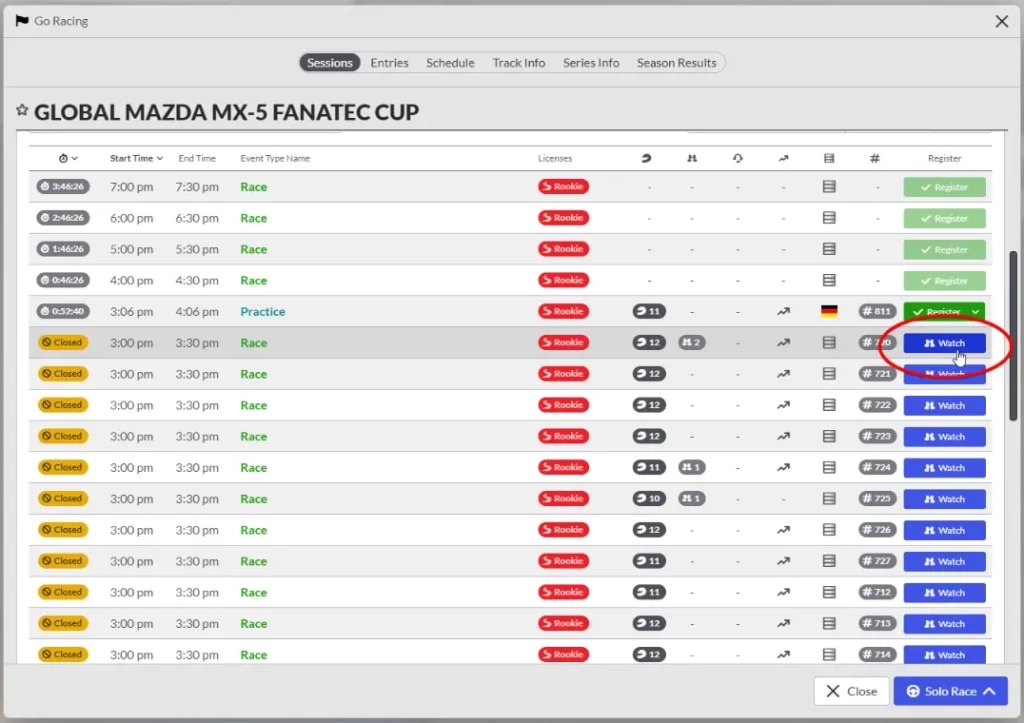This screenshot has height=723, width=1024.
Task: Open the Track Info tab
Action: click(x=519, y=63)
